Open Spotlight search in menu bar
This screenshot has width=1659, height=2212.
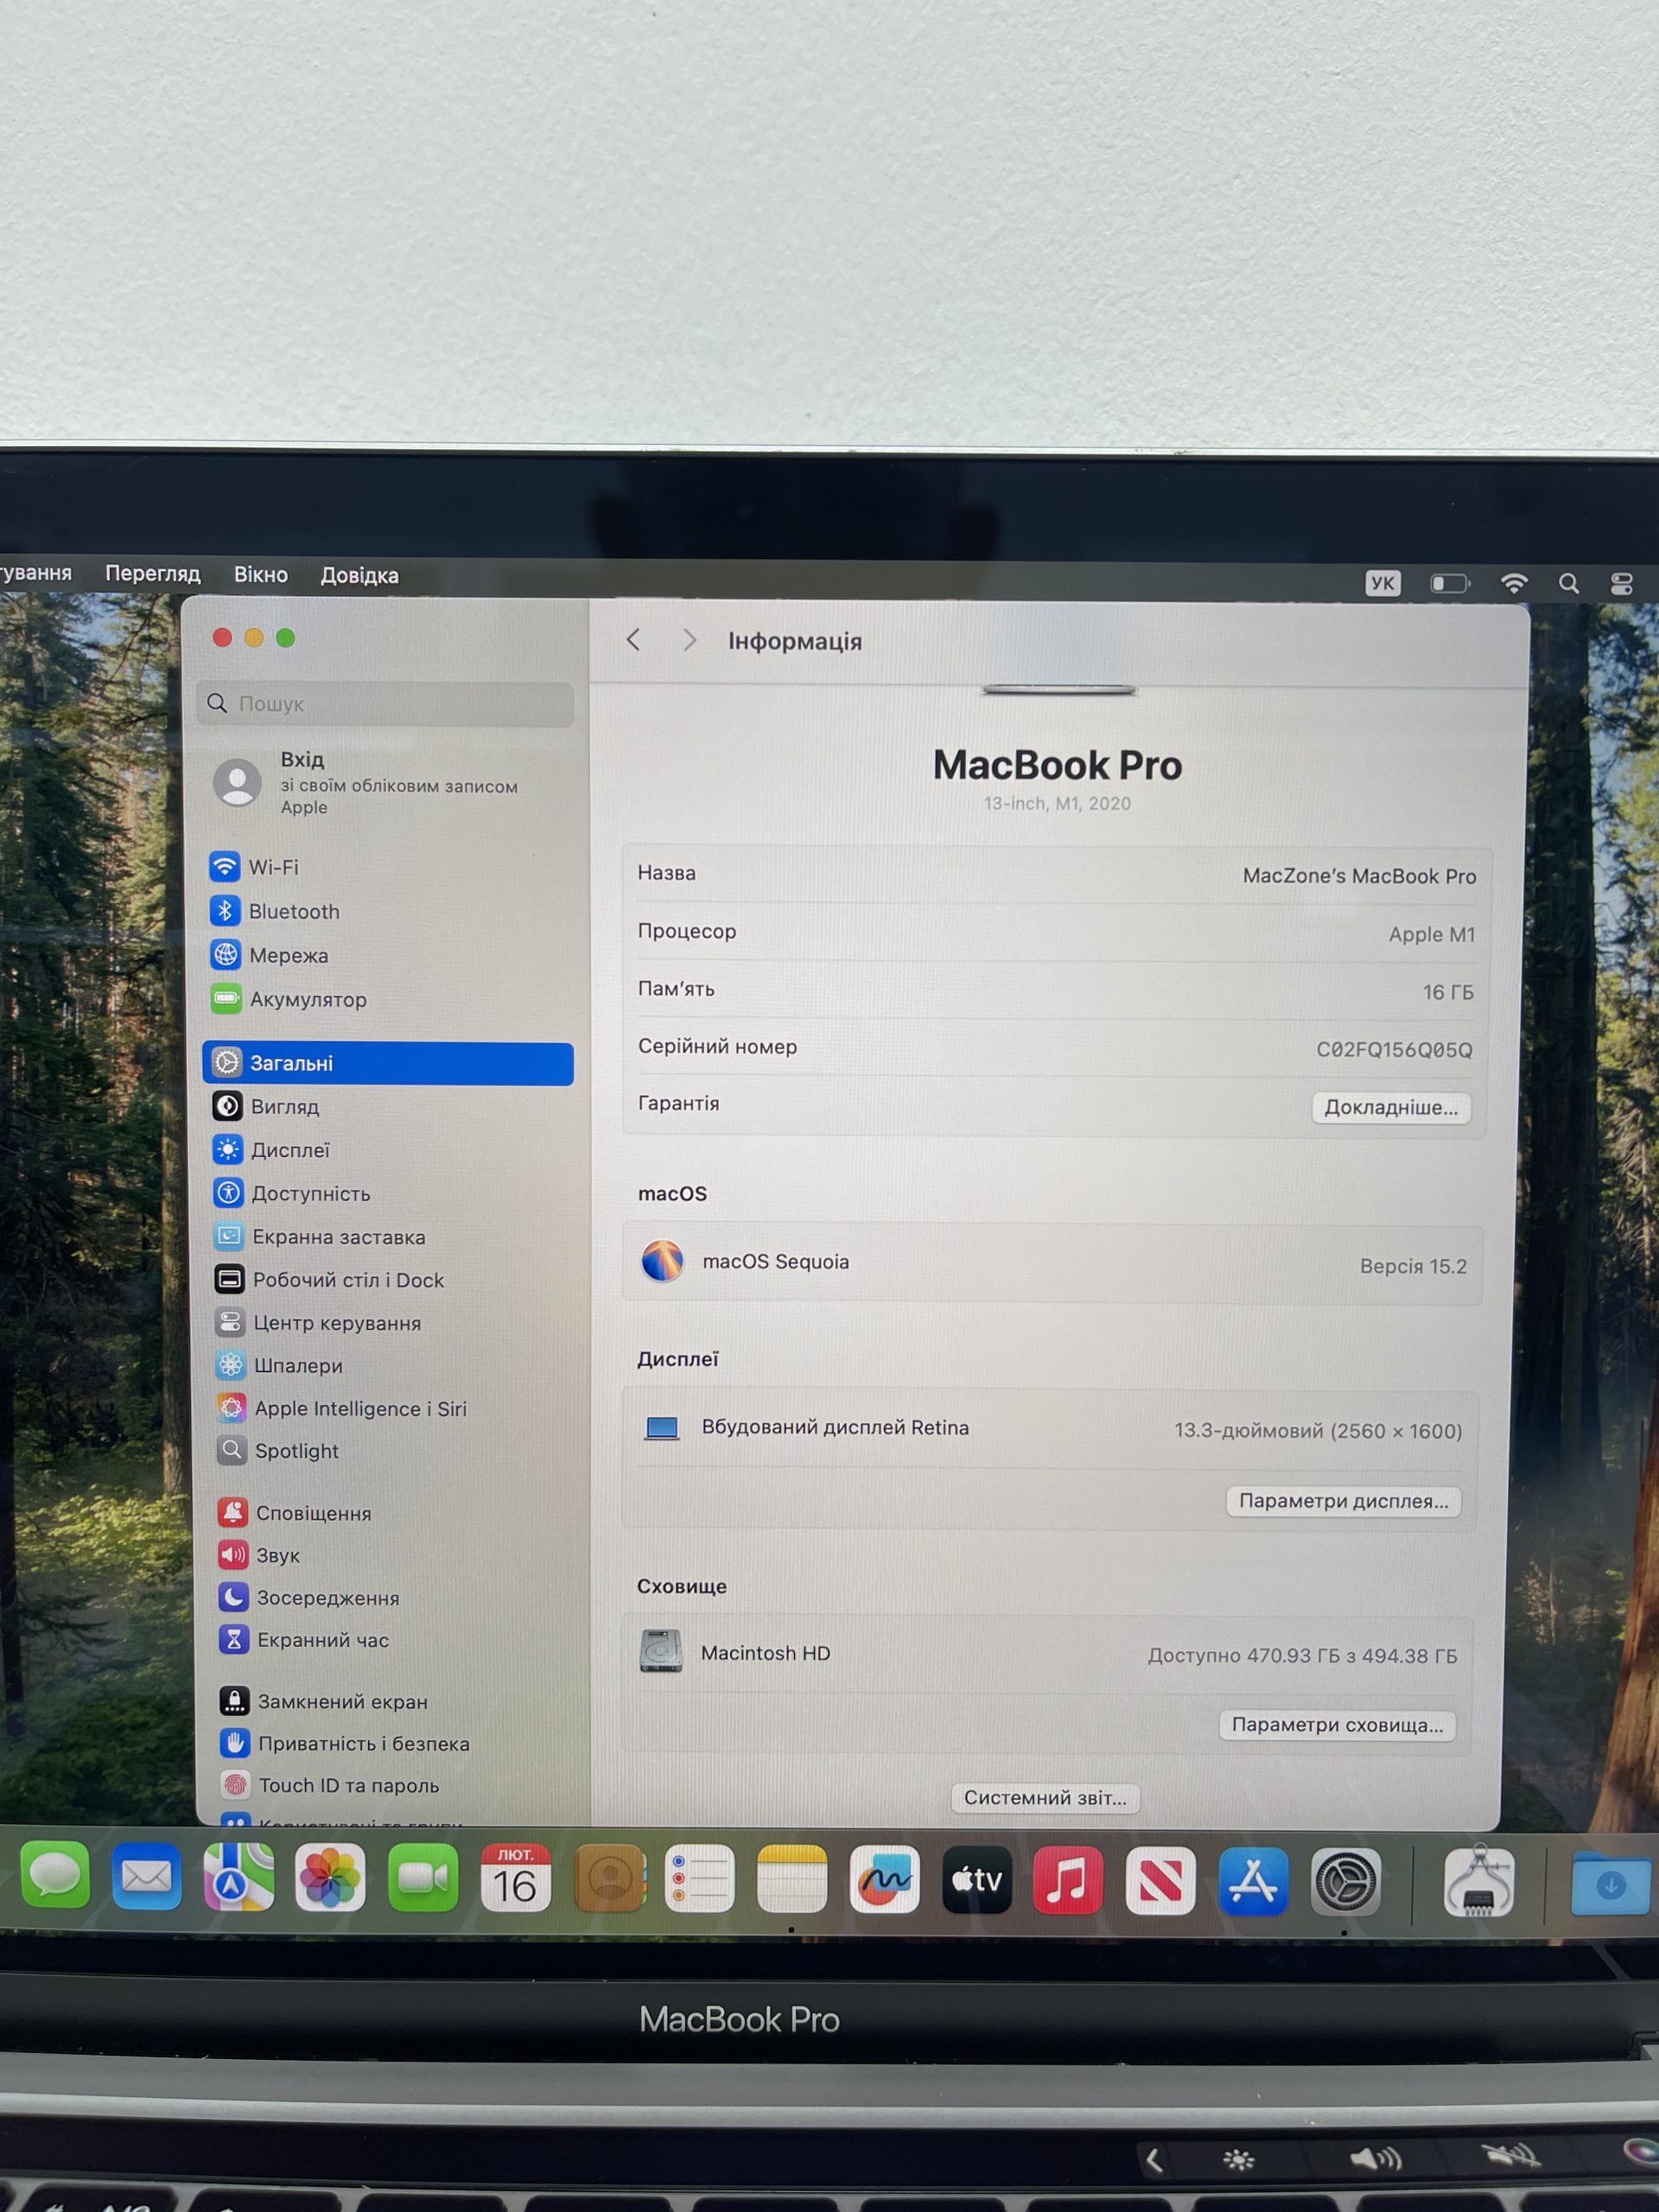(x=1569, y=583)
